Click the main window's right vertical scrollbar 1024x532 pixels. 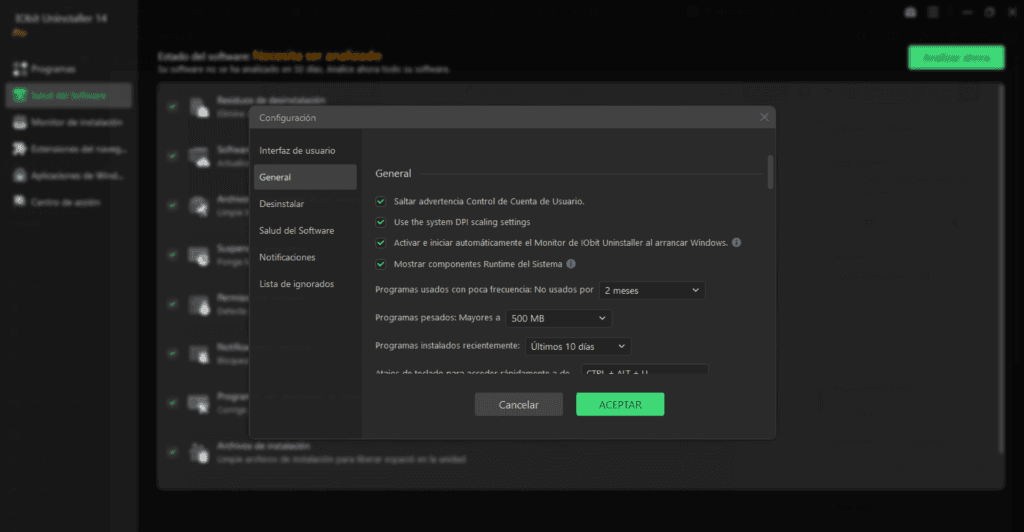pos(1001,270)
